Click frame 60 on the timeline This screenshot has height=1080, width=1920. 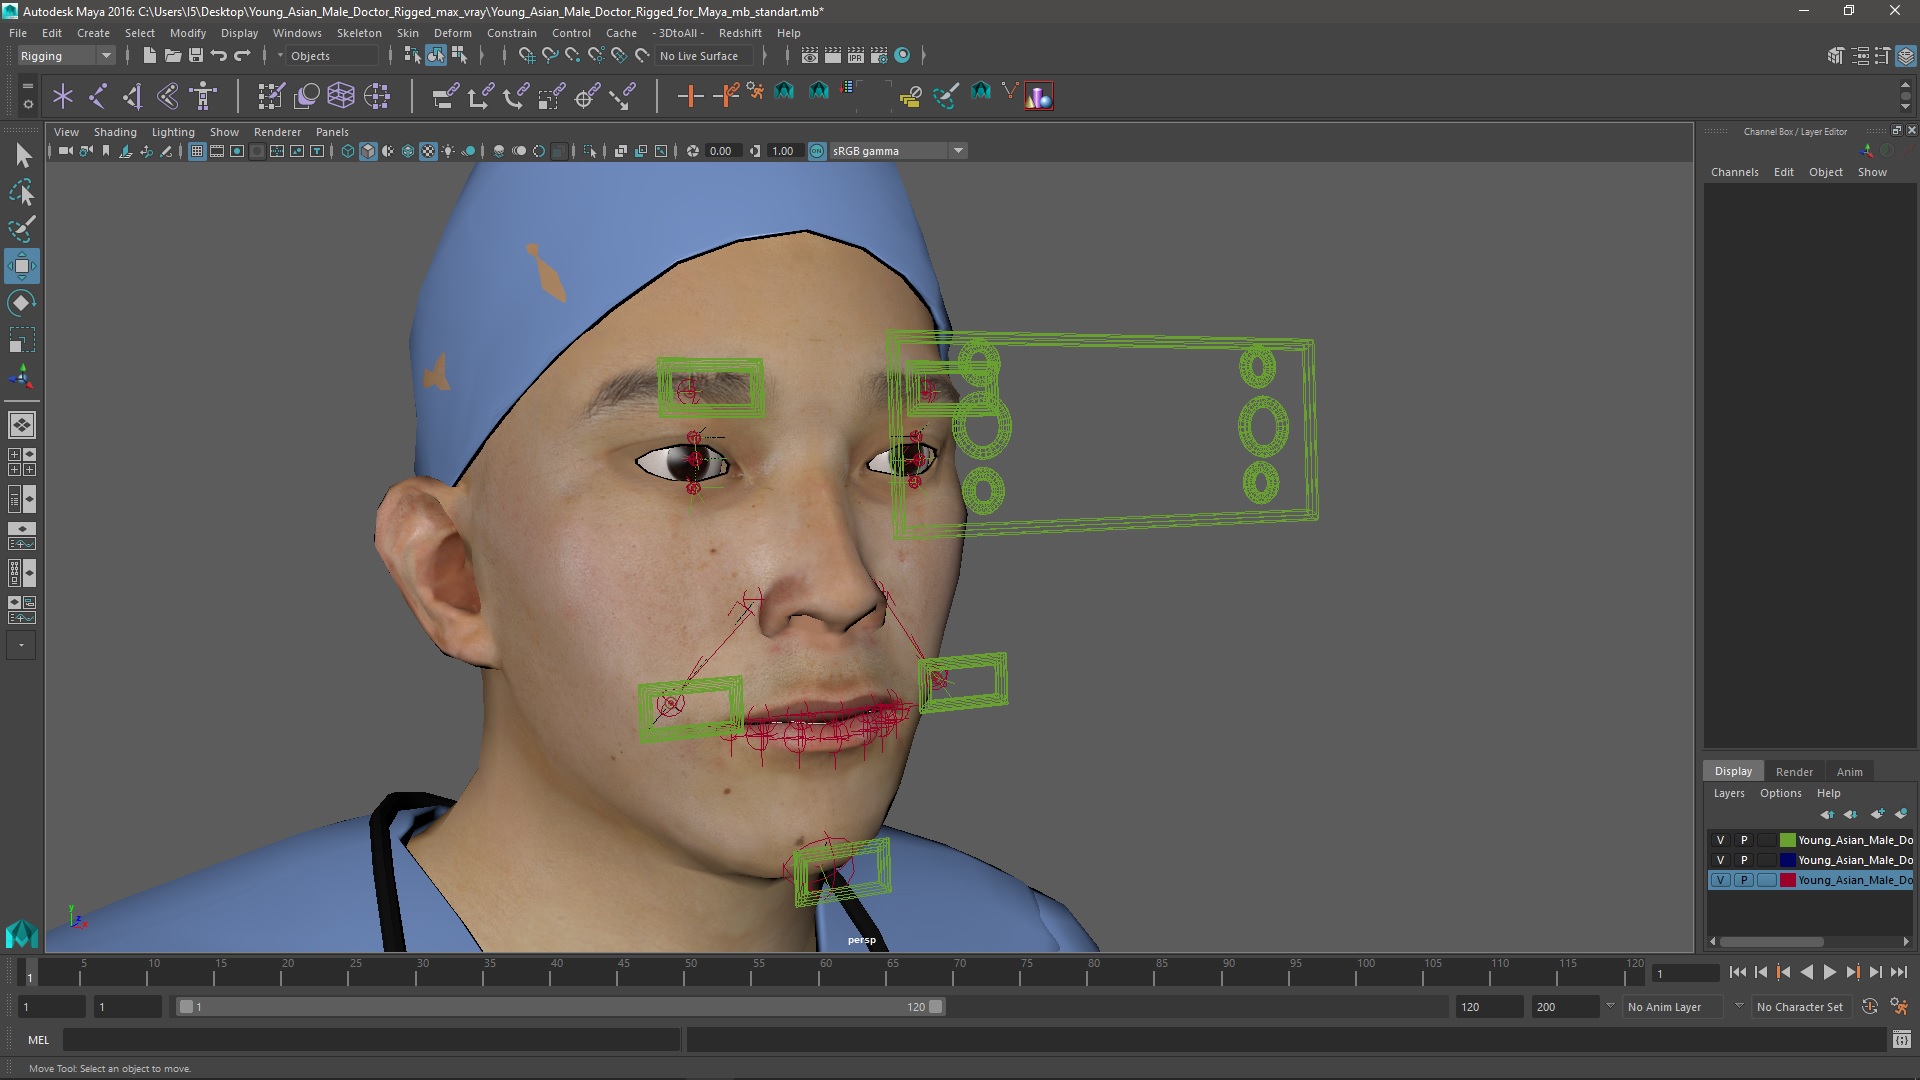point(826,972)
